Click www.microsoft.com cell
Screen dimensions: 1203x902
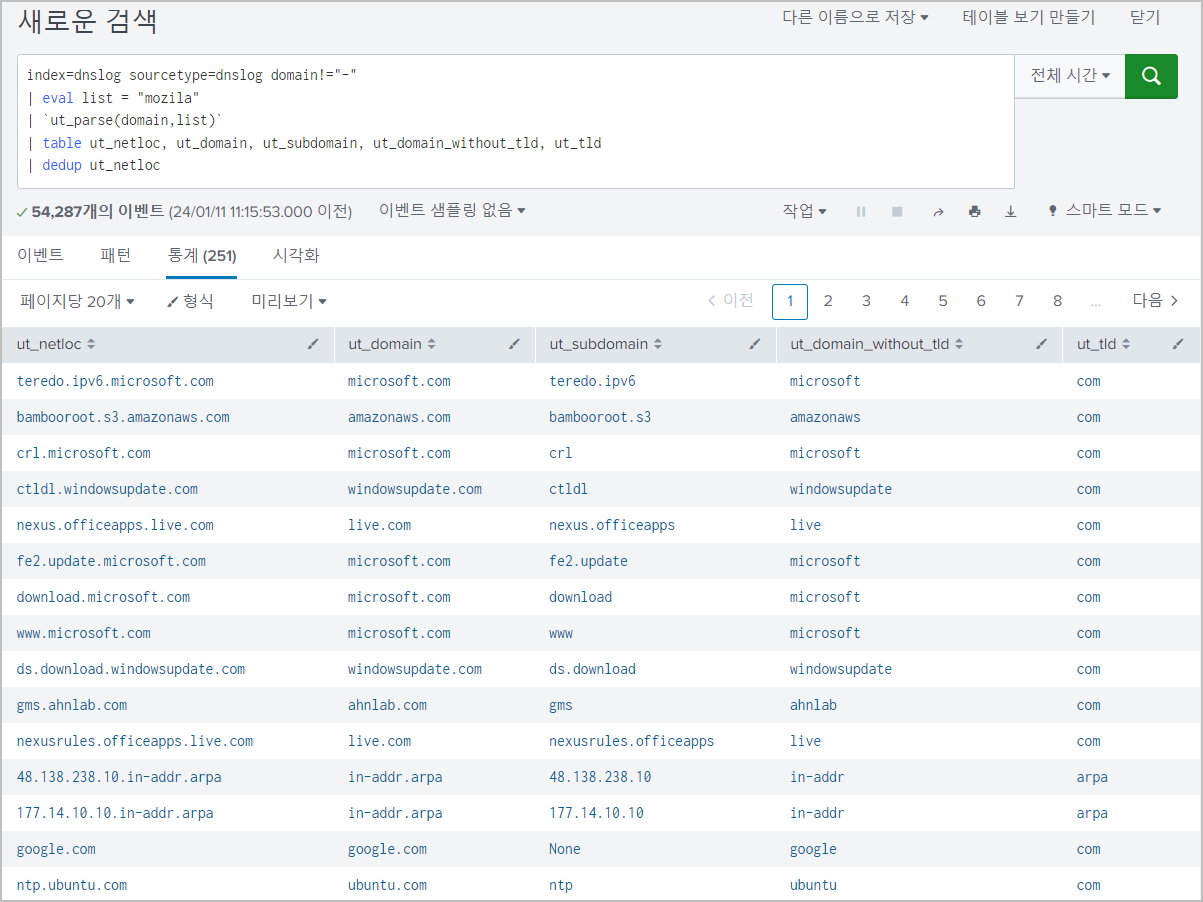(84, 633)
